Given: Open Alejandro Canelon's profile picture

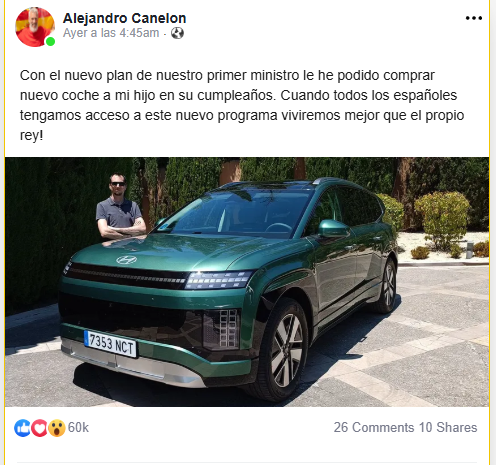Looking at the screenshot, I should pyautogui.click(x=35, y=27).
